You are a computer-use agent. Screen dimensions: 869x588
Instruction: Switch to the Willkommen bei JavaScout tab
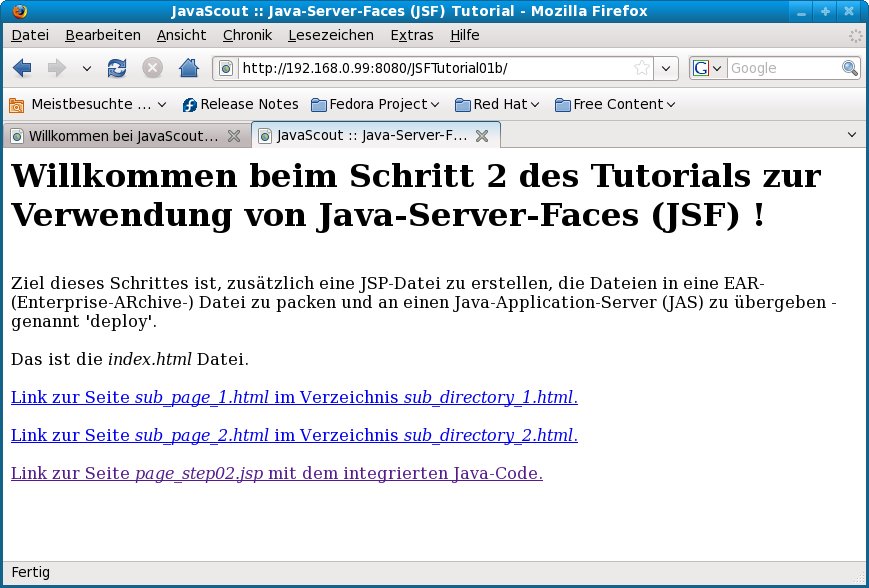click(120, 135)
